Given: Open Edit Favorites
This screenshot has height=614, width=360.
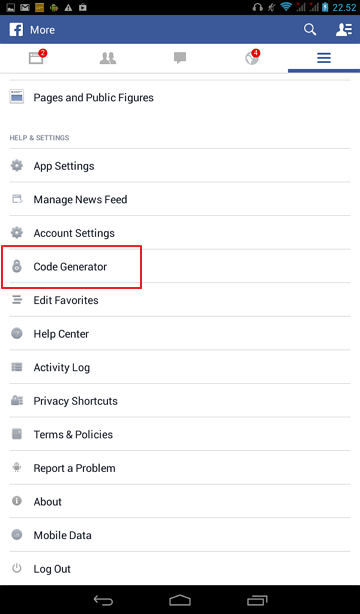Looking at the screenshot, I should (180, 300).
